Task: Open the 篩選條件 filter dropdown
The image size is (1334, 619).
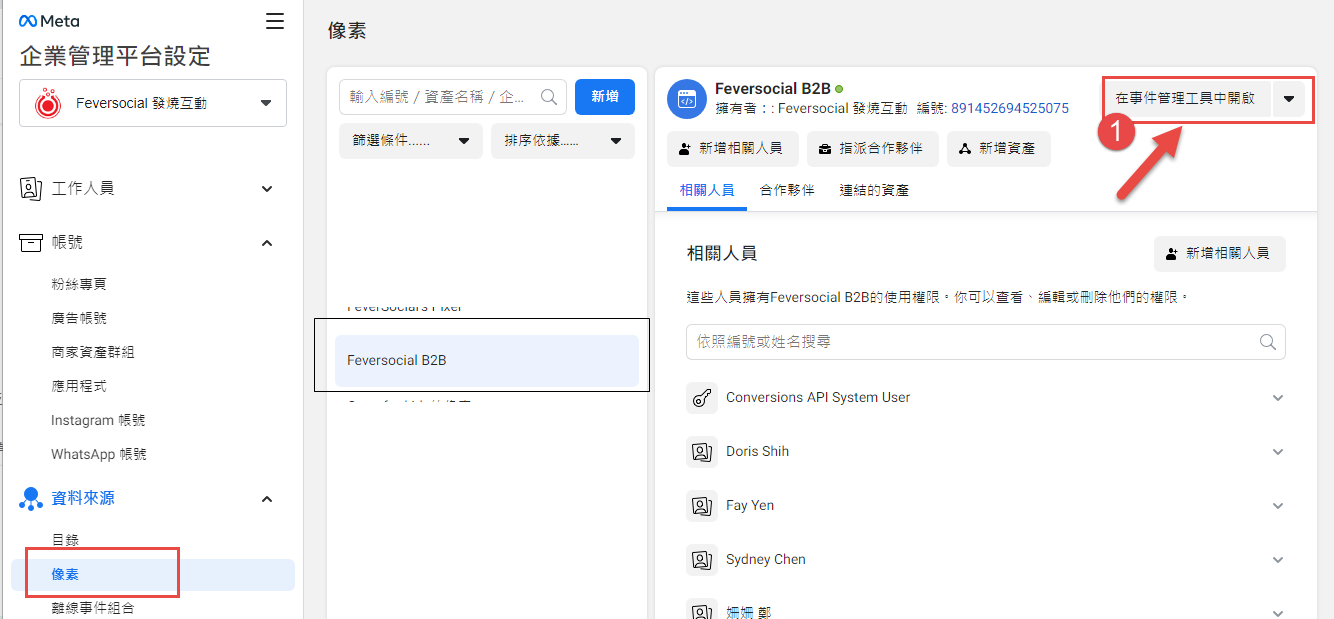Action: (x=410, y=141)
